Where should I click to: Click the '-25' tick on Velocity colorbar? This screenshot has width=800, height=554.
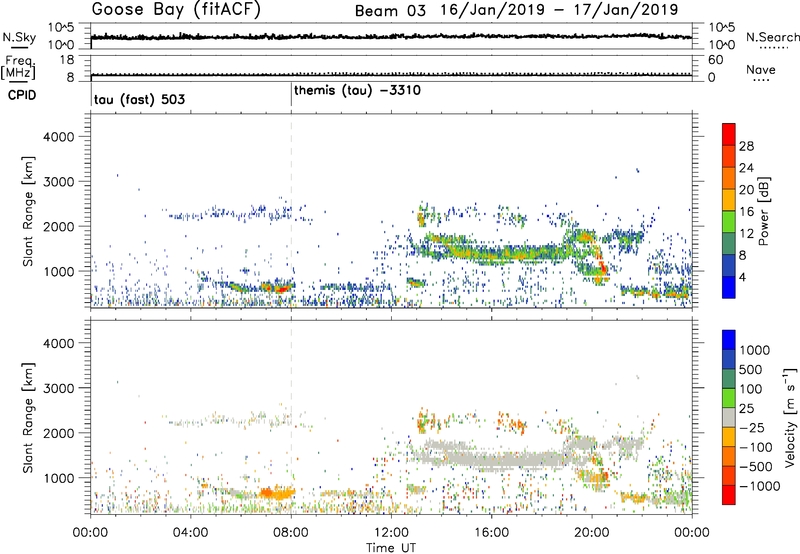[752, 427]
